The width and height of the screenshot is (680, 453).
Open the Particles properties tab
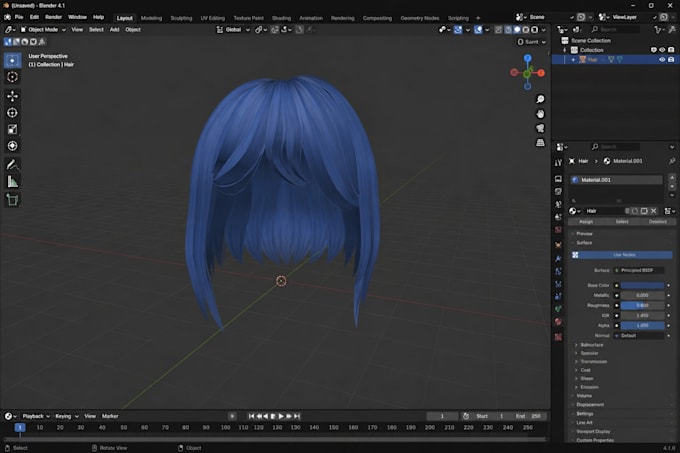coord(558,271)
